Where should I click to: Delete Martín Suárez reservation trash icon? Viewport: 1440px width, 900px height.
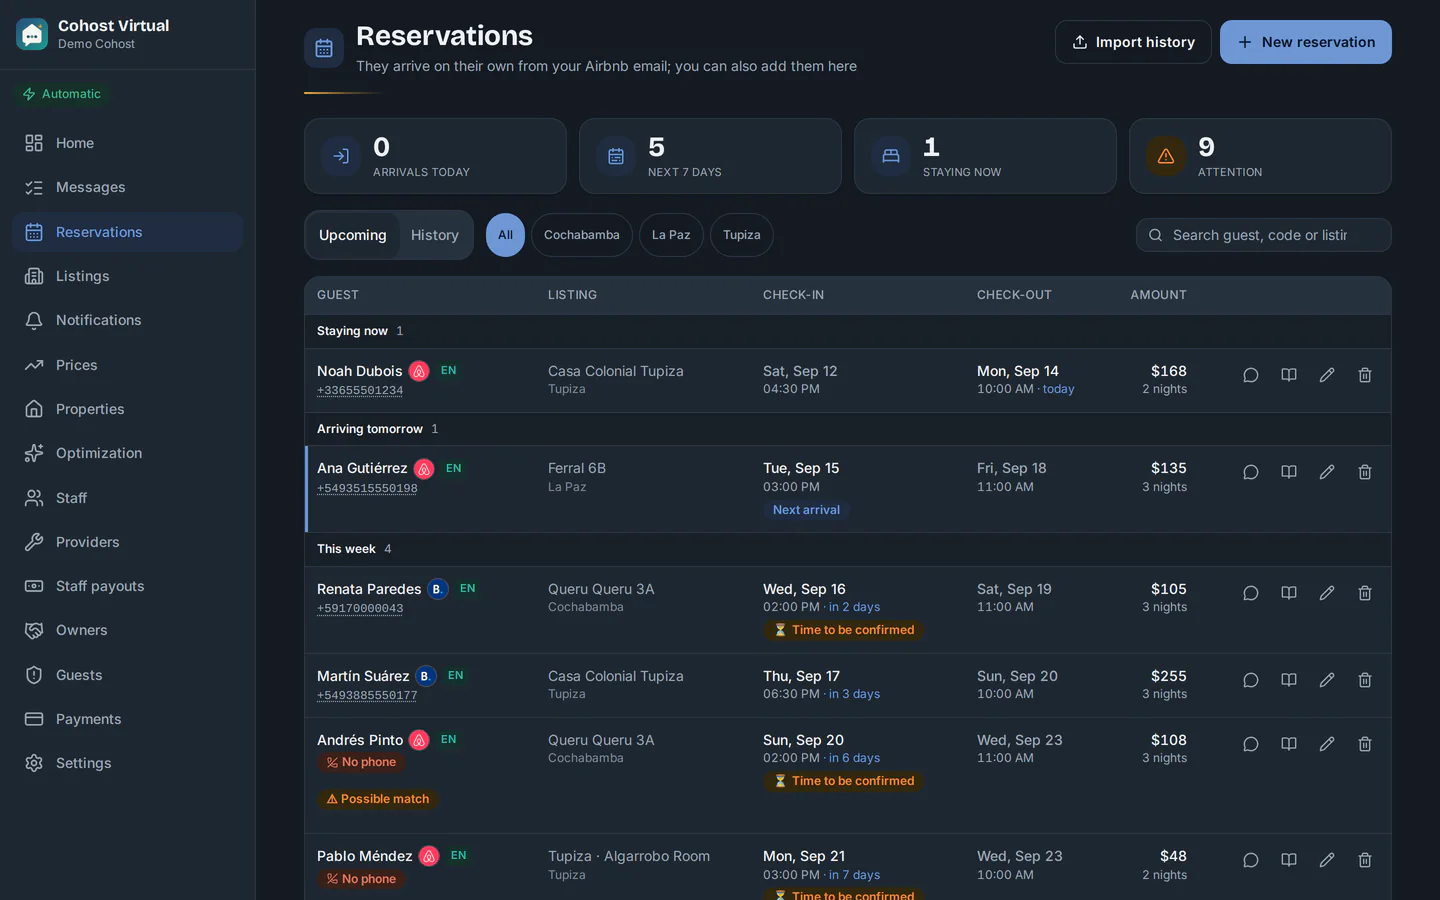click(1365, 680)
